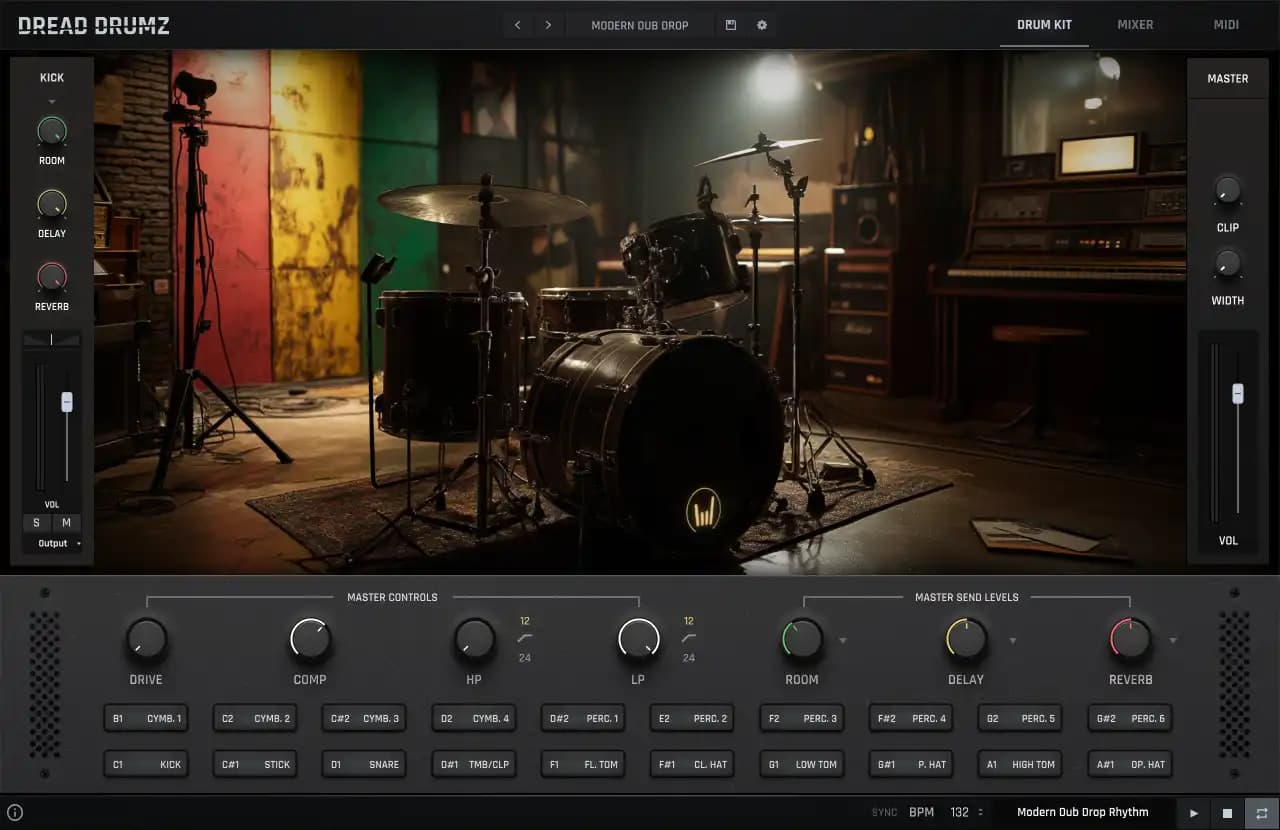The image size is (1280, 830).
Task: Click the Kick channel volume fader
Action: pyautogui.click(x=67, y=402)
